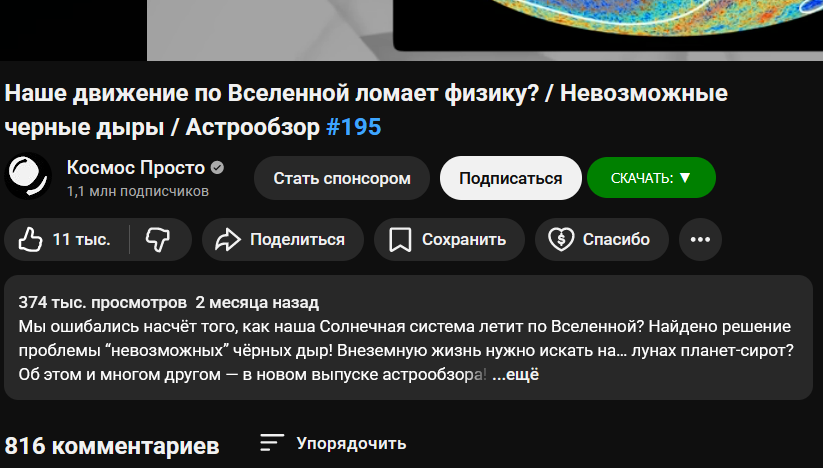The width and height of the screenshot is (823, 468).
Task: Click the Поделиться share arrow icon
Action: click(x=229, y=240)
